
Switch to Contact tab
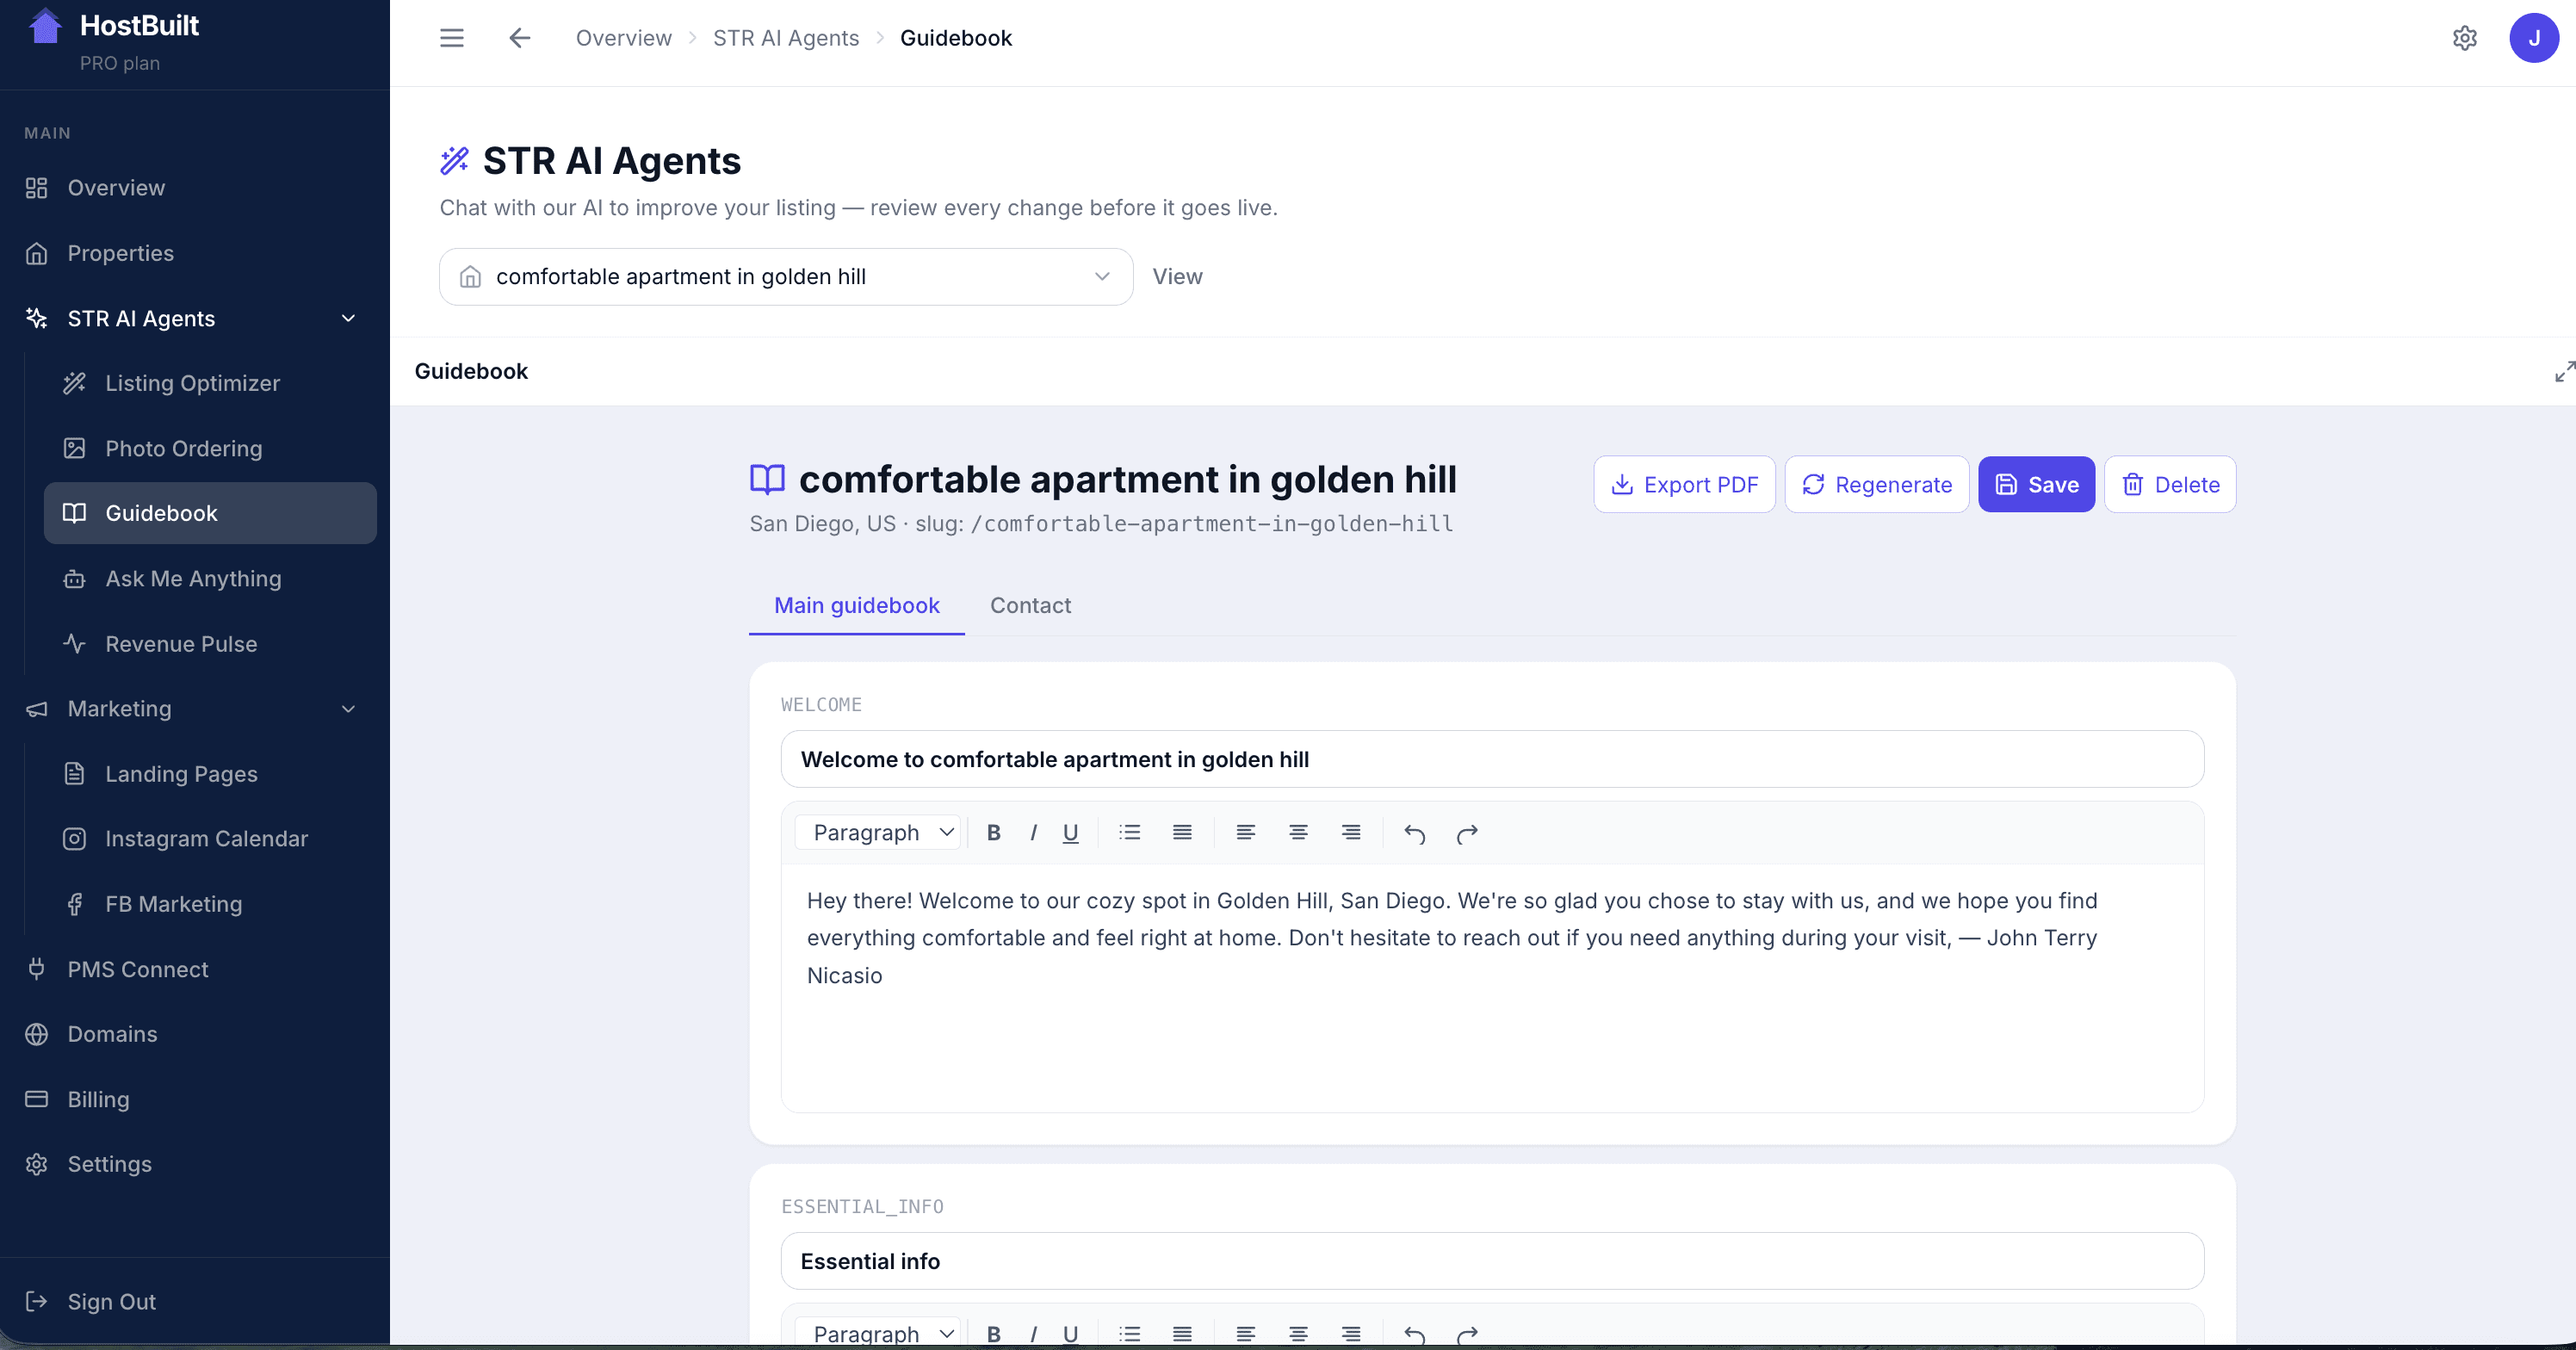click(x=1030, y=605)
